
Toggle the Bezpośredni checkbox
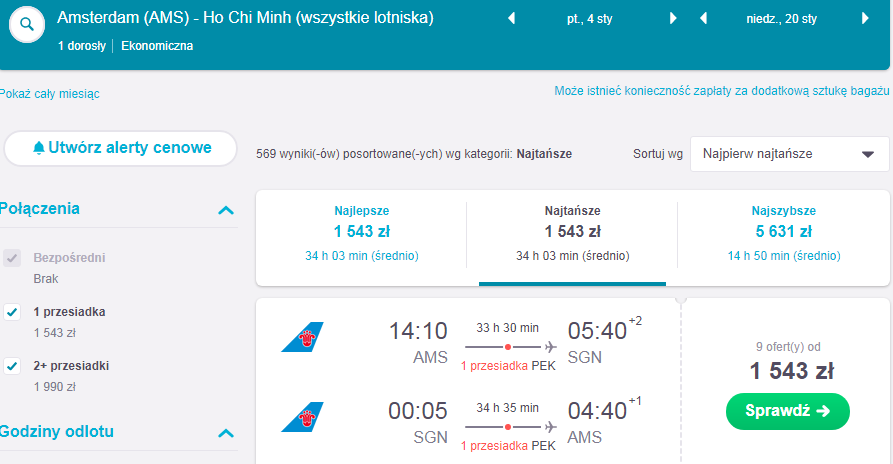click(12, 258)
